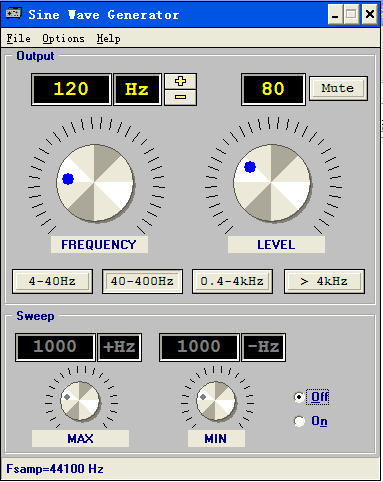Select the 40-400Hz range button
This screenshot has width=383, height=482.
[142, 281]
